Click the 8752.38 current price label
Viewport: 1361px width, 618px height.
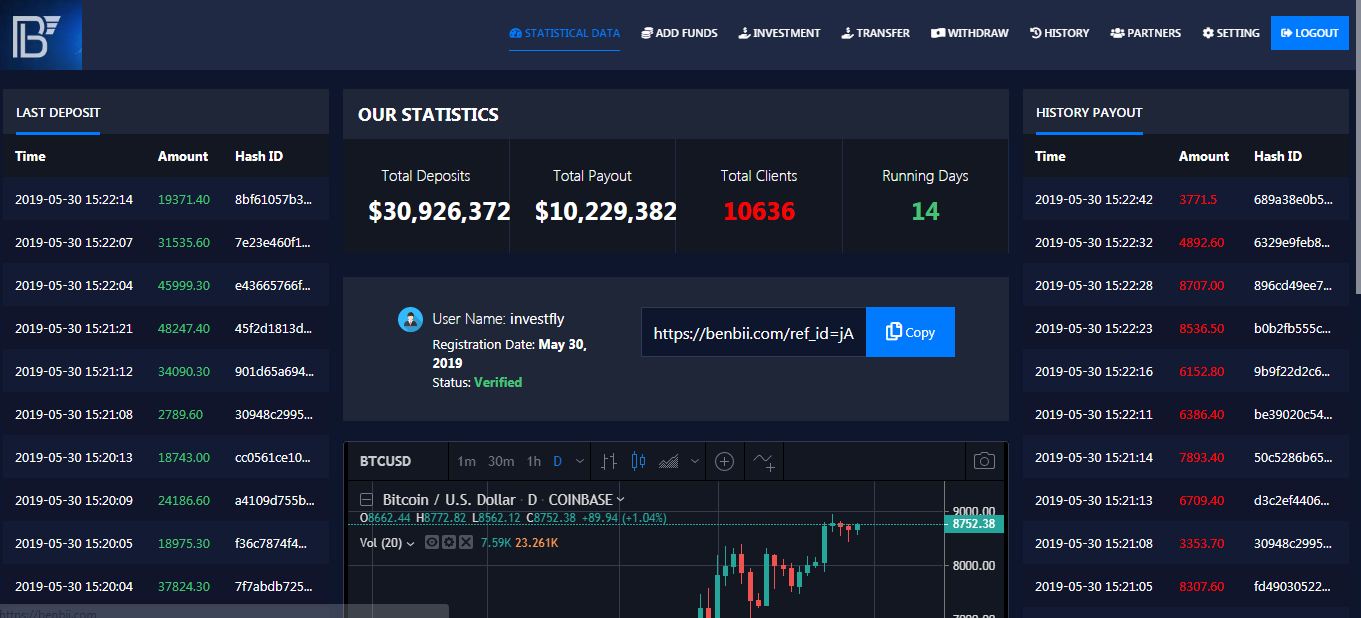coord(973,523)
